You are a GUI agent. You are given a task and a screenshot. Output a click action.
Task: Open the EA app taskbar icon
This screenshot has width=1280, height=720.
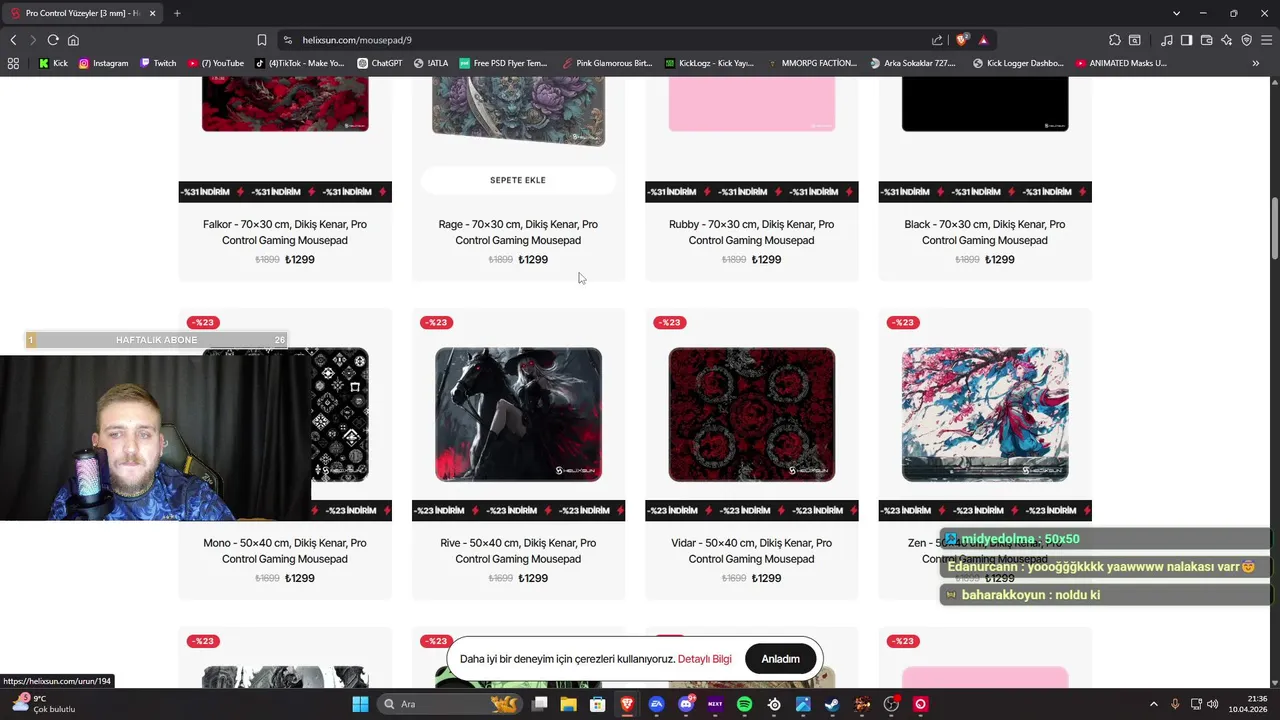point(656,704)
